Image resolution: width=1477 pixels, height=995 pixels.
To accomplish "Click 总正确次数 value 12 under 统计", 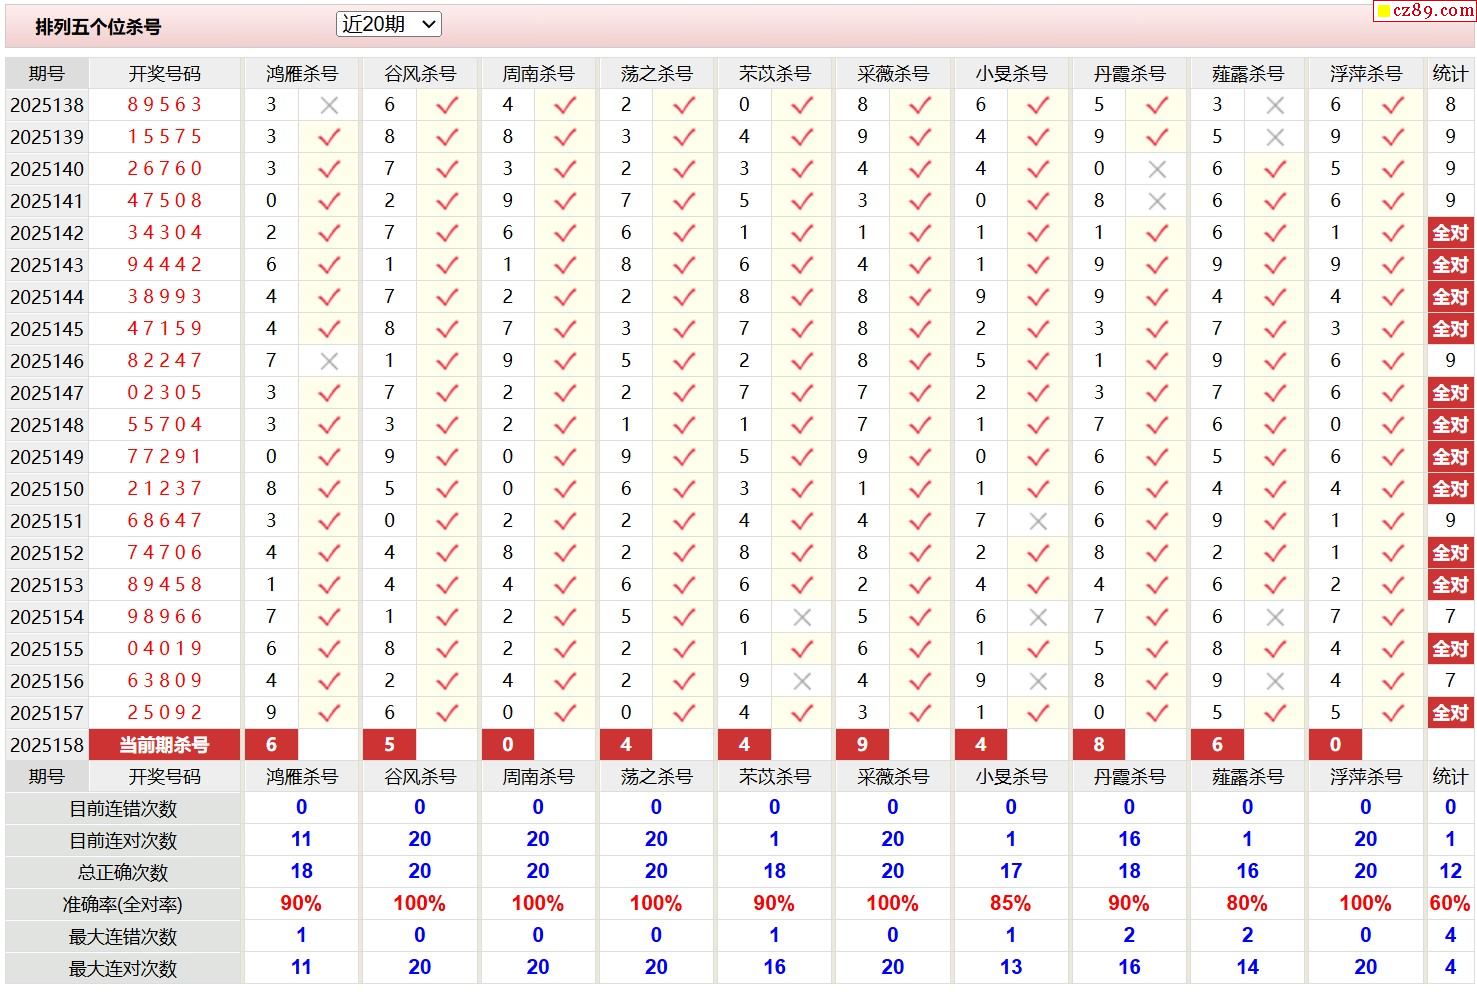I will [x=1450, y=872].
